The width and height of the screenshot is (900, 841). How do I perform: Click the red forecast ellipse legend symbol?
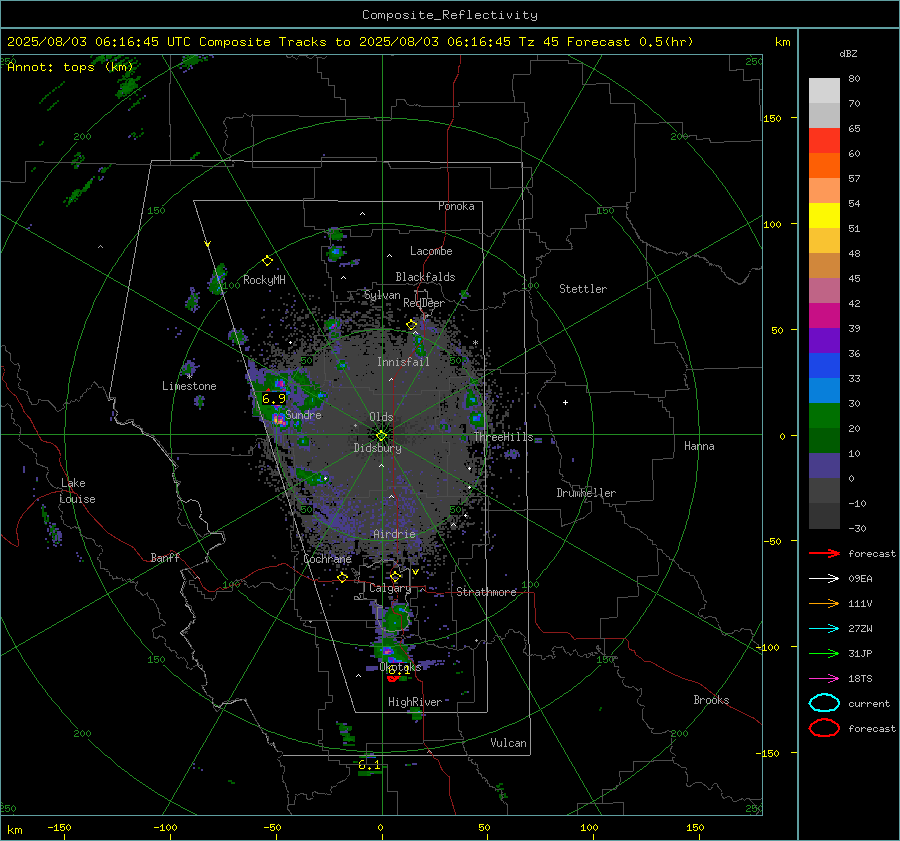pos(824,728)
